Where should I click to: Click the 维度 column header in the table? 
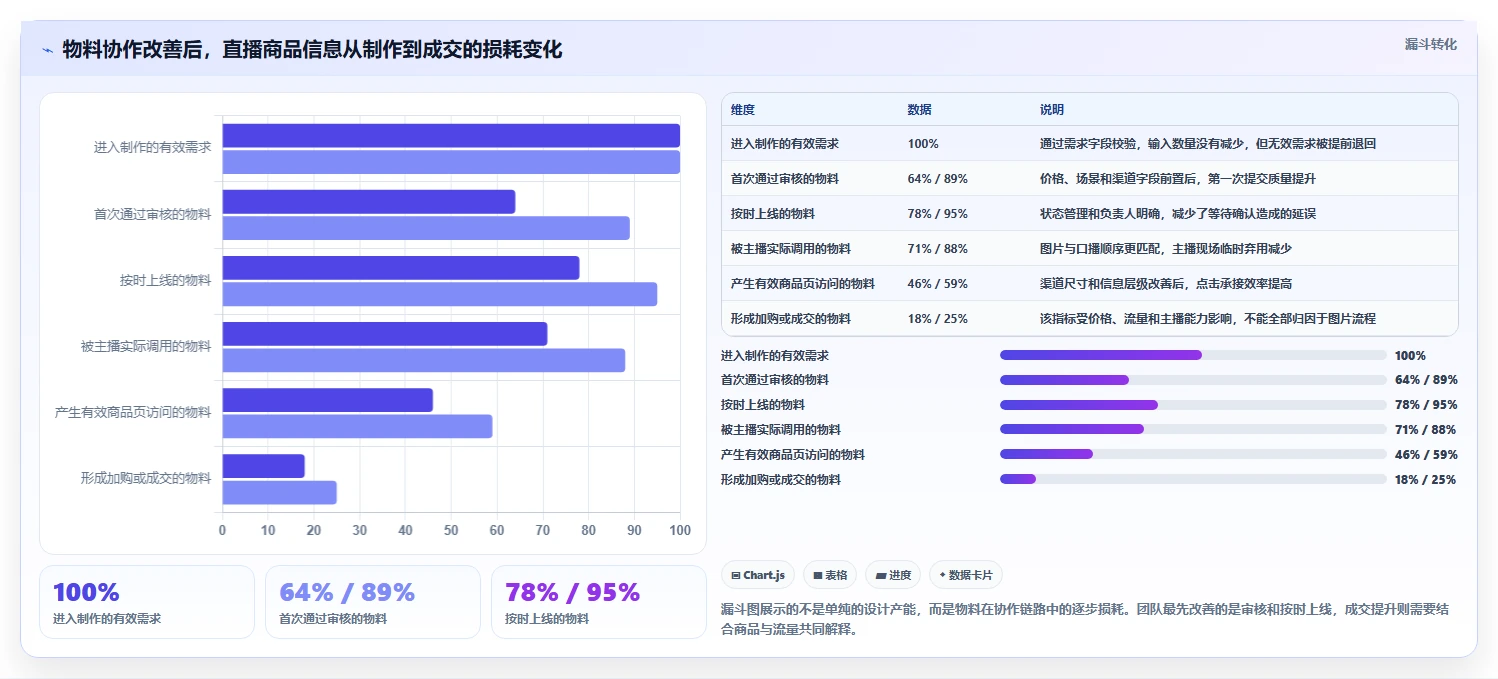(x=743, y=110)
